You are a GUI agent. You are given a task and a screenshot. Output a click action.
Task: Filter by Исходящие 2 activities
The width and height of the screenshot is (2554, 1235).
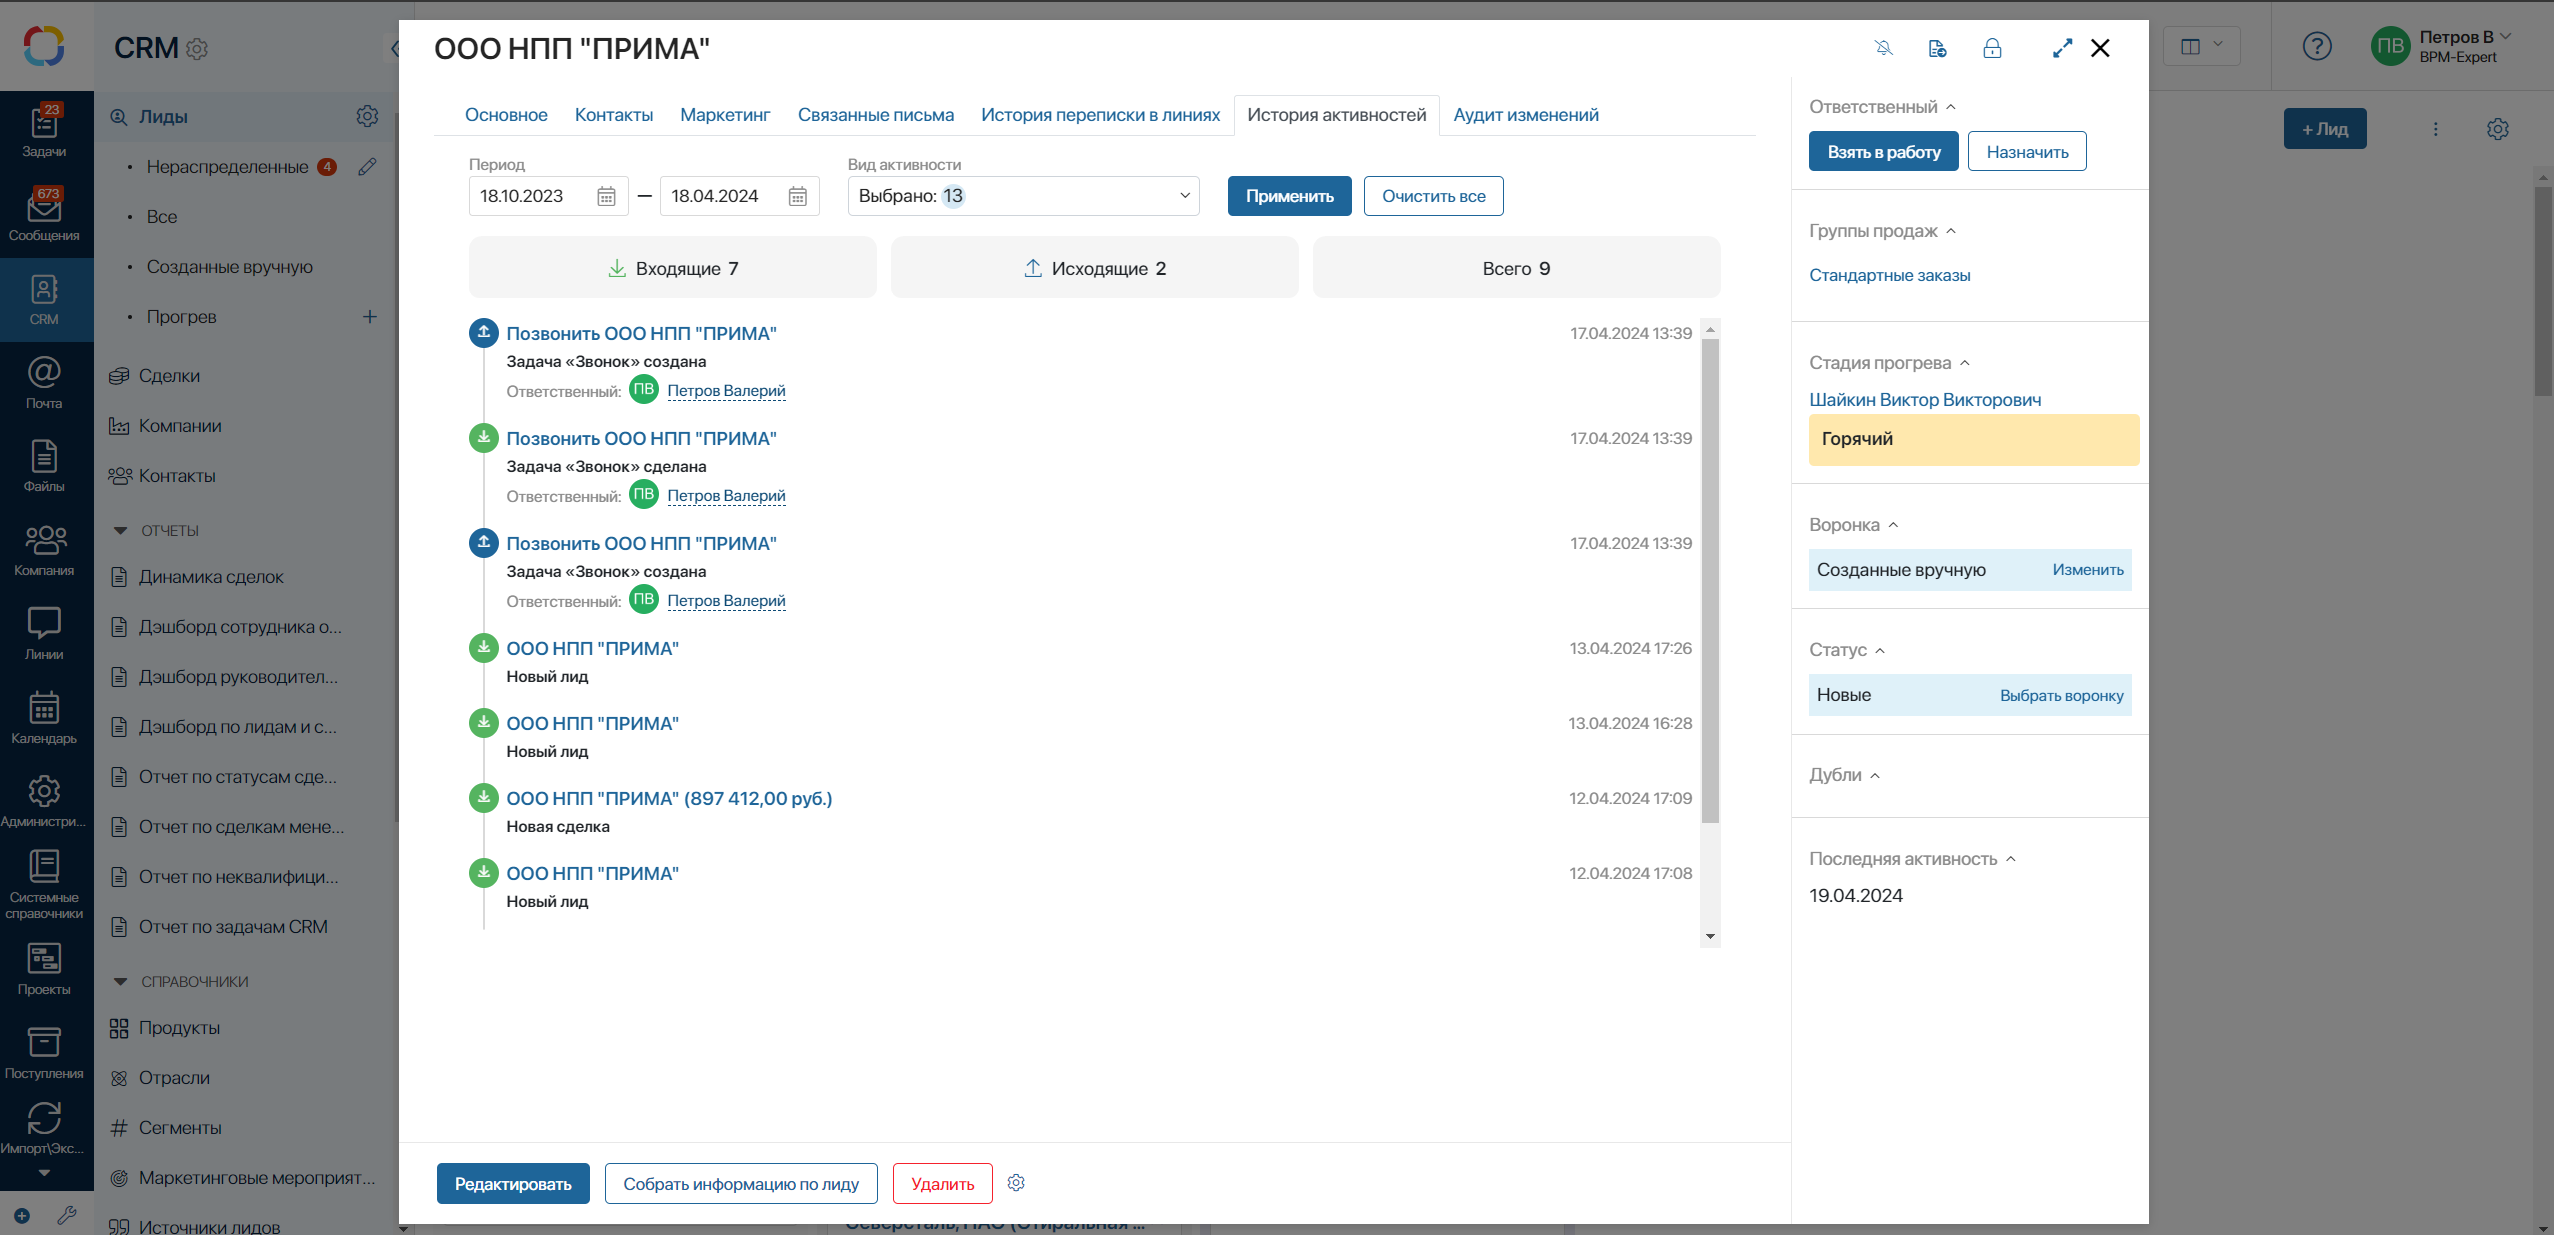pos(1094,268)
